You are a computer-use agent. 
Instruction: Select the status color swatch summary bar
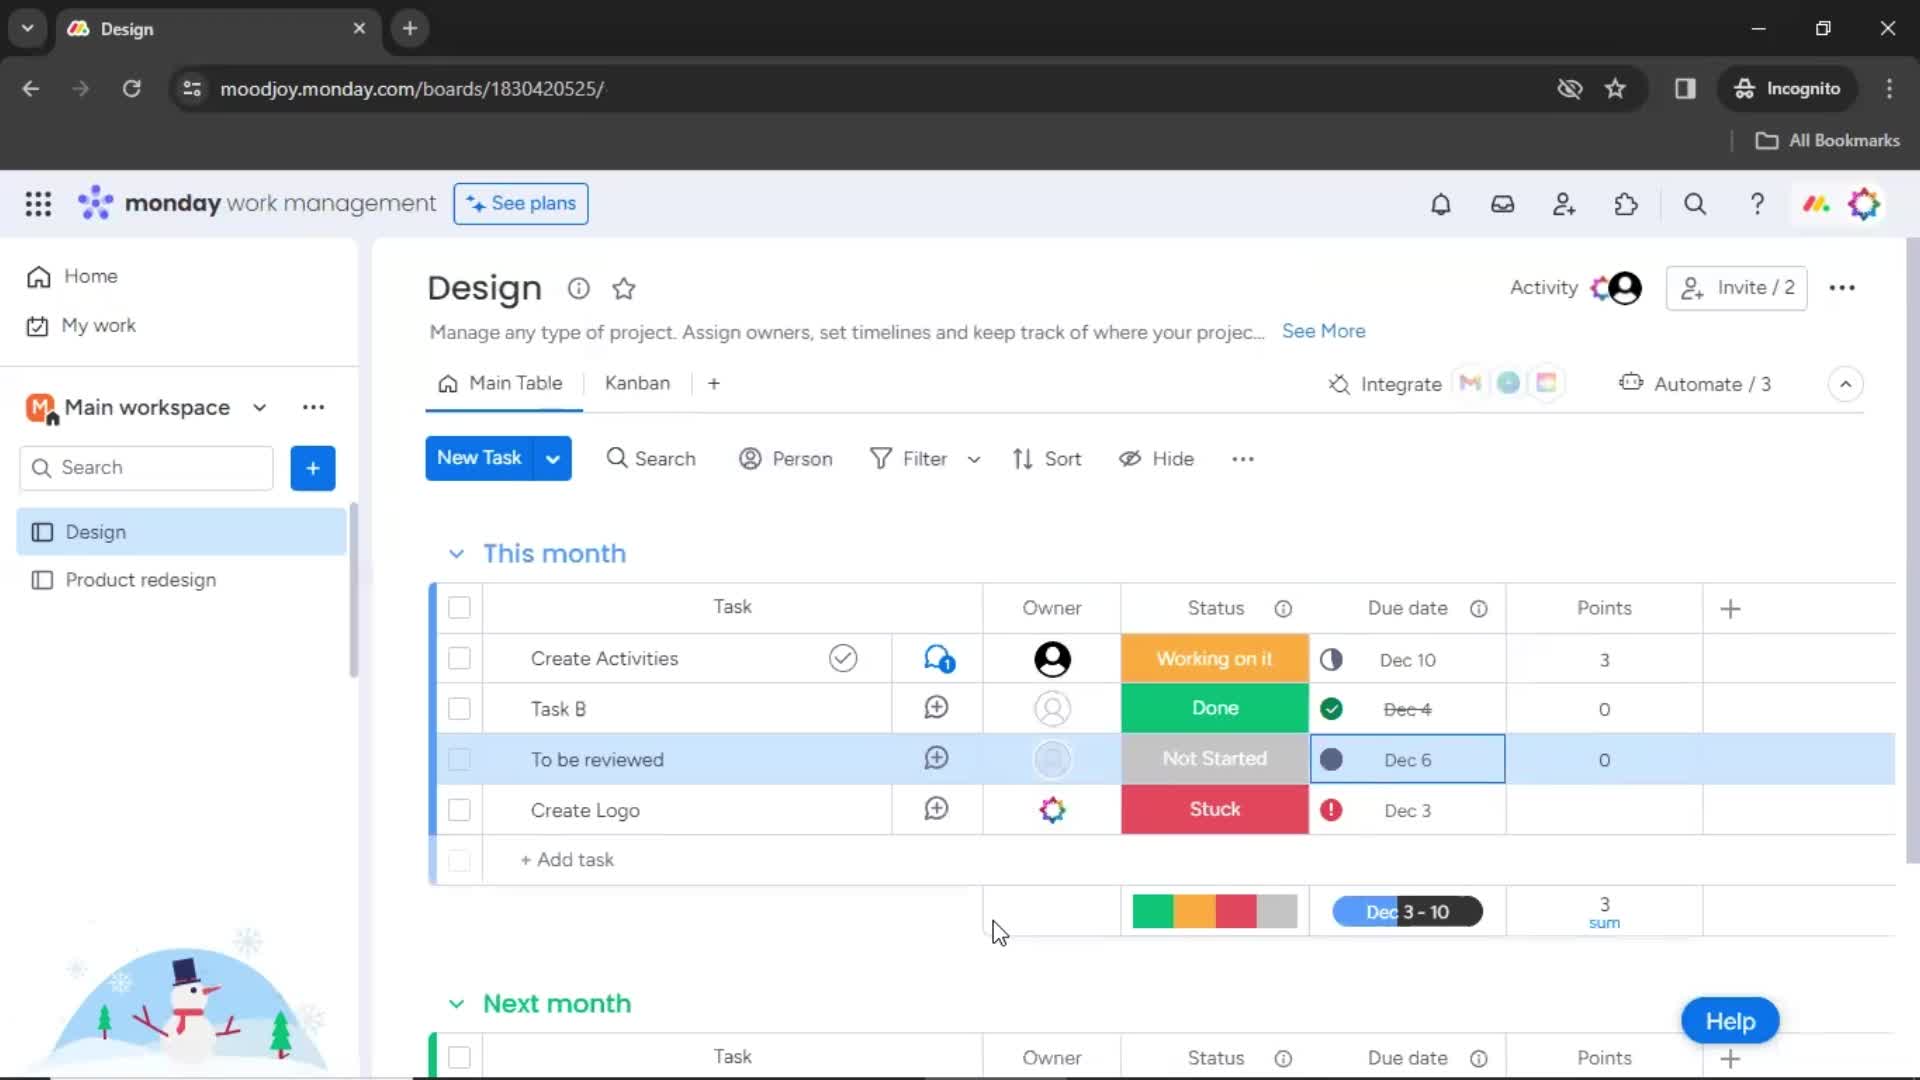tap(1215, 911)
